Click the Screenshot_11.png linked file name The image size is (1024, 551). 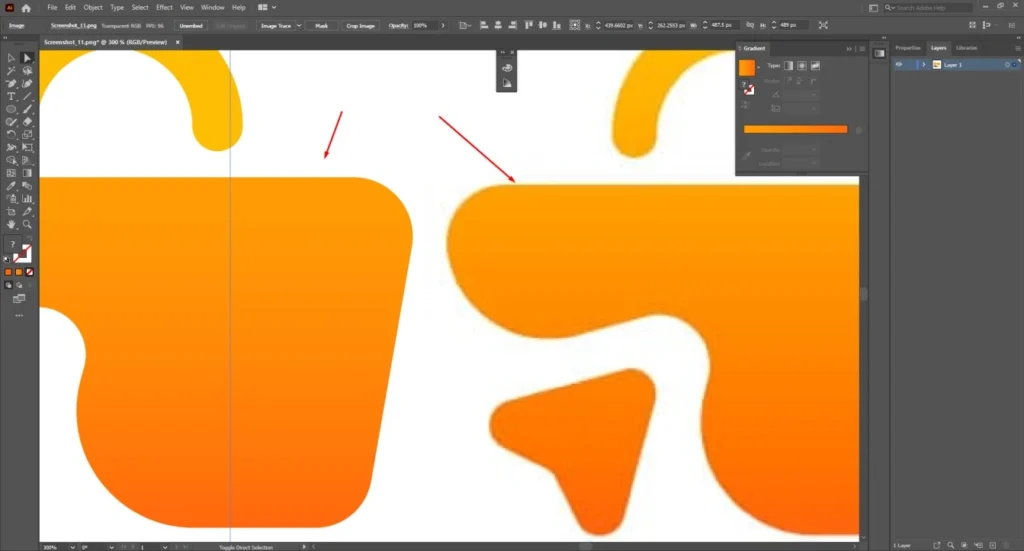click(x=74, y=25)
